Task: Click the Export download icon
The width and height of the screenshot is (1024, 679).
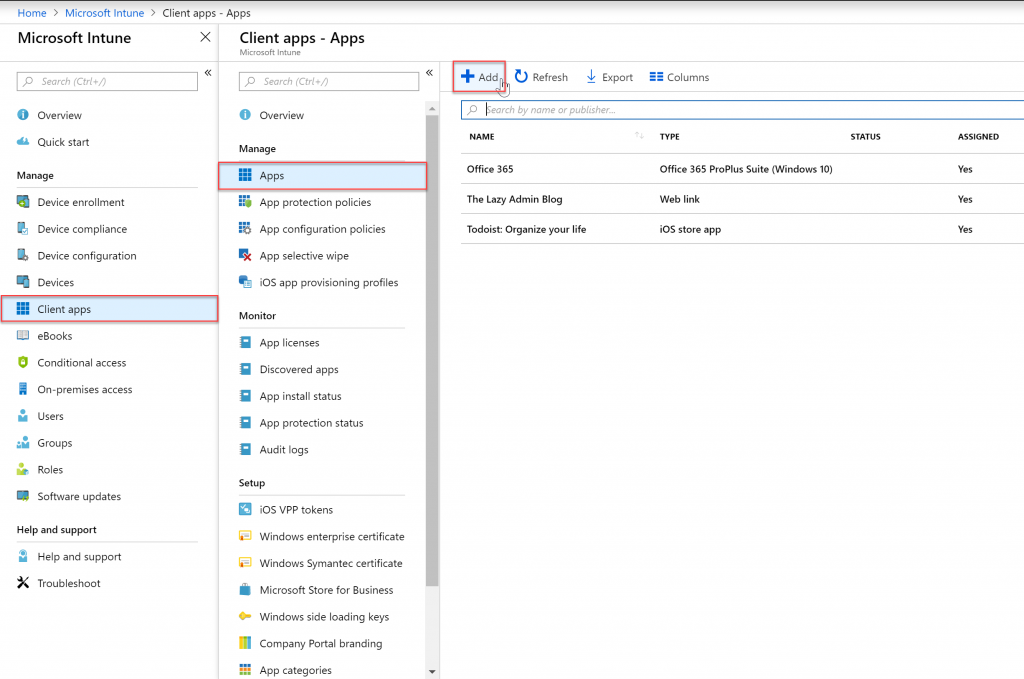Action: click(591, 76)
